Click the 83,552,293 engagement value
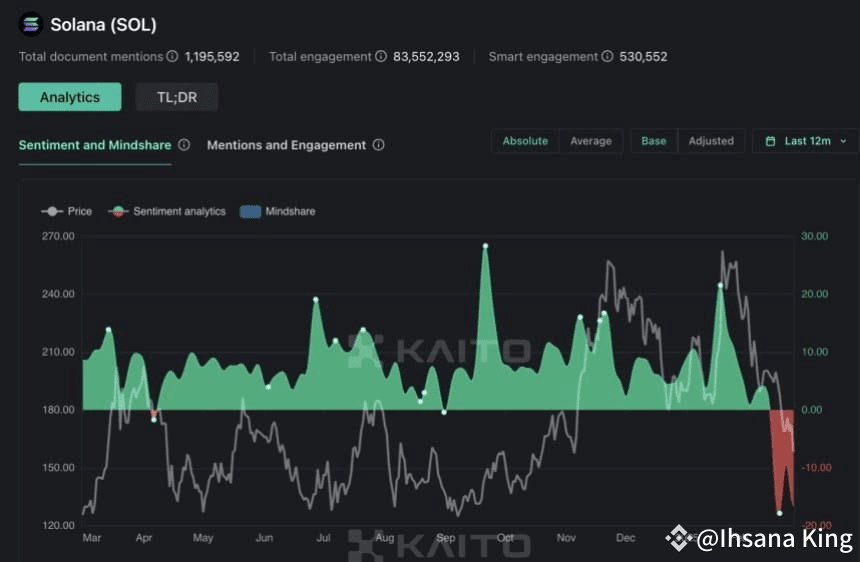Screen dimensions: 860x562 coord(426,56)
